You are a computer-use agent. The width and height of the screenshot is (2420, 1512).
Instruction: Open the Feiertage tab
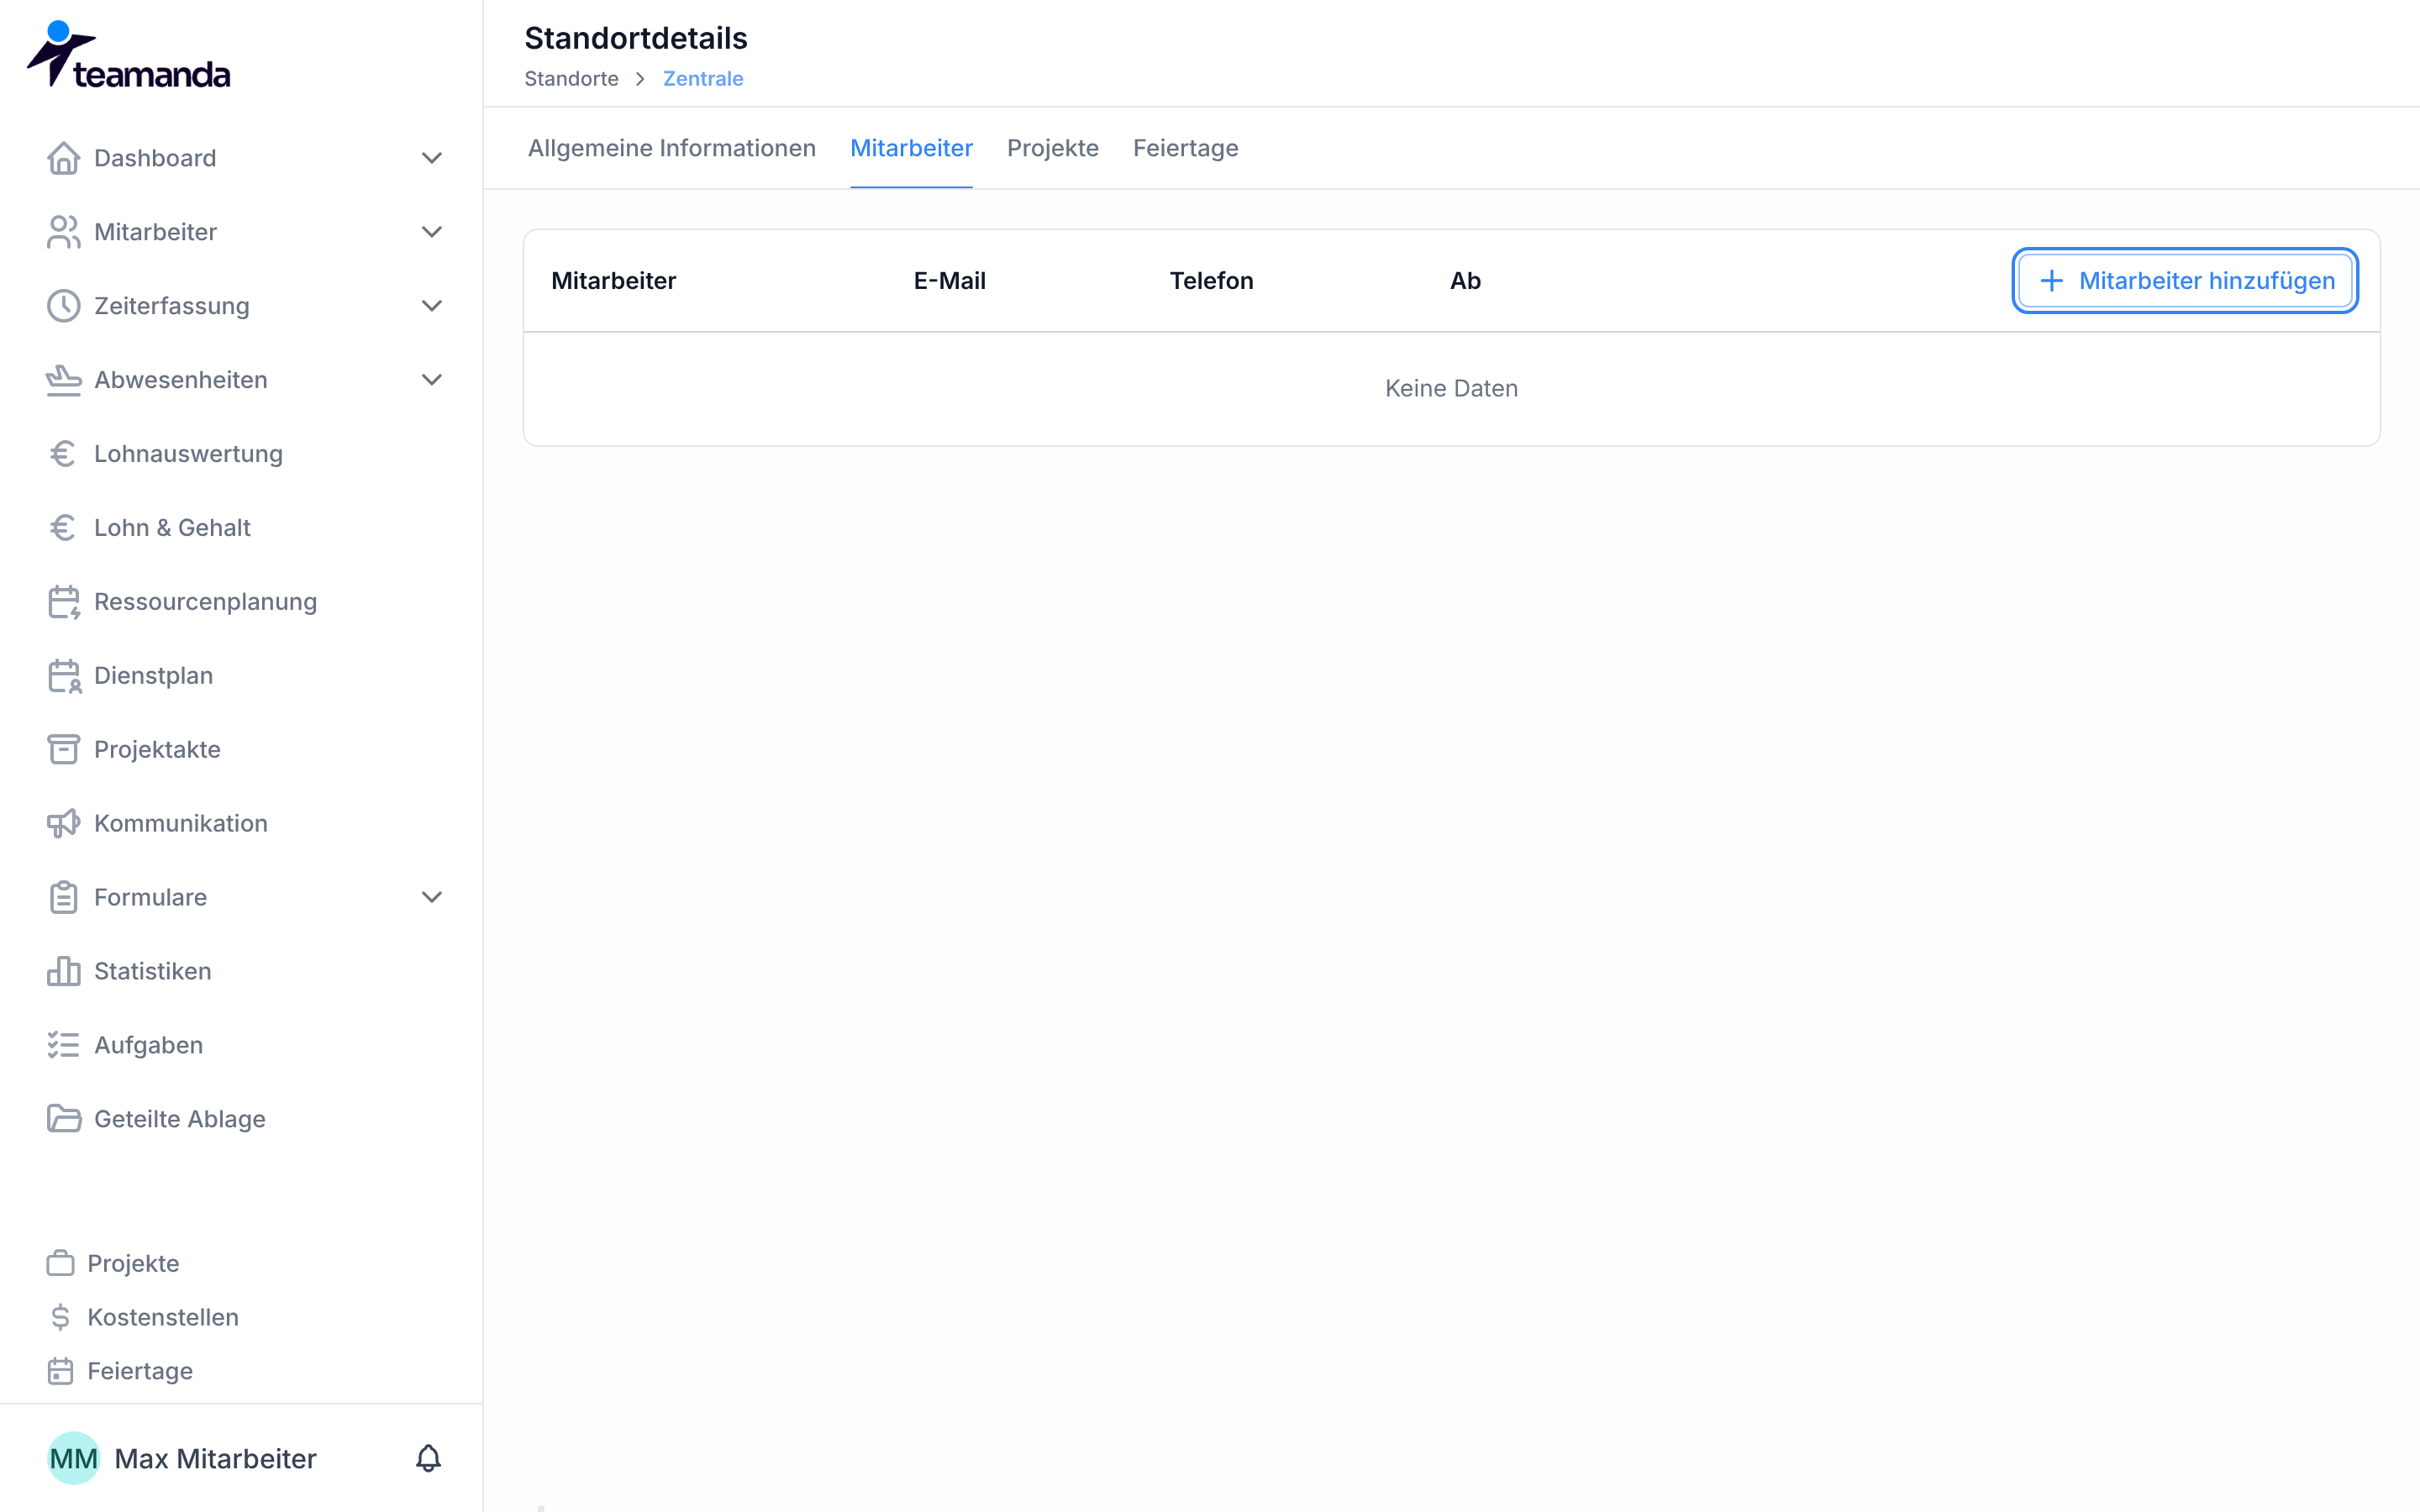(x=1186, y=148)
